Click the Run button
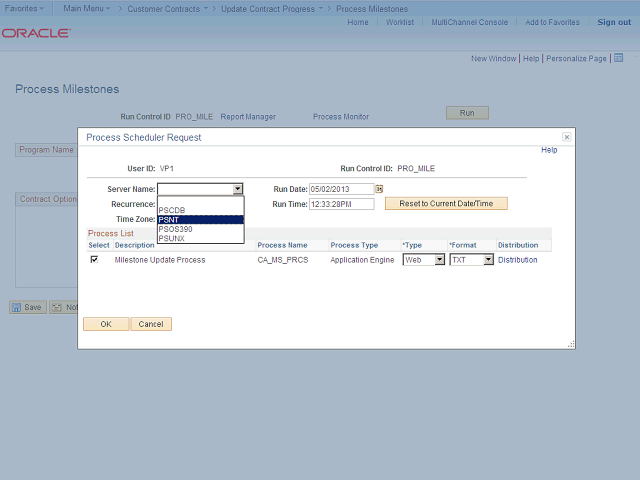Image resolution: width=640 pixels, height=480 pixels. click(x=467, y=113)
